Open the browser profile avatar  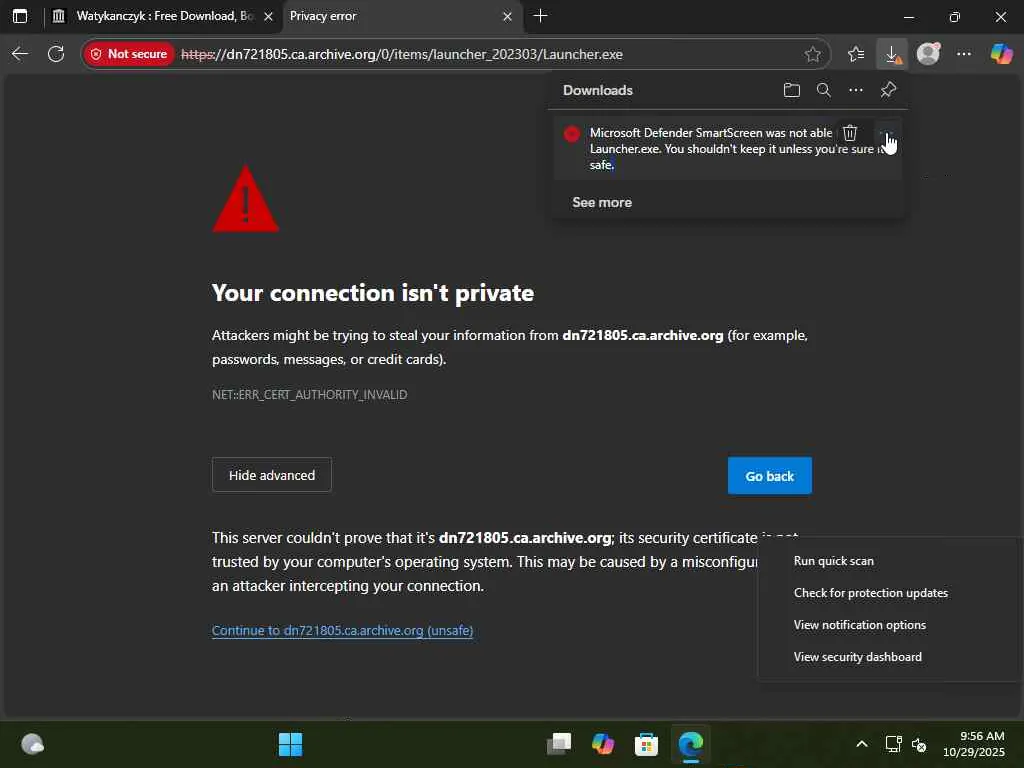[928, 54]
